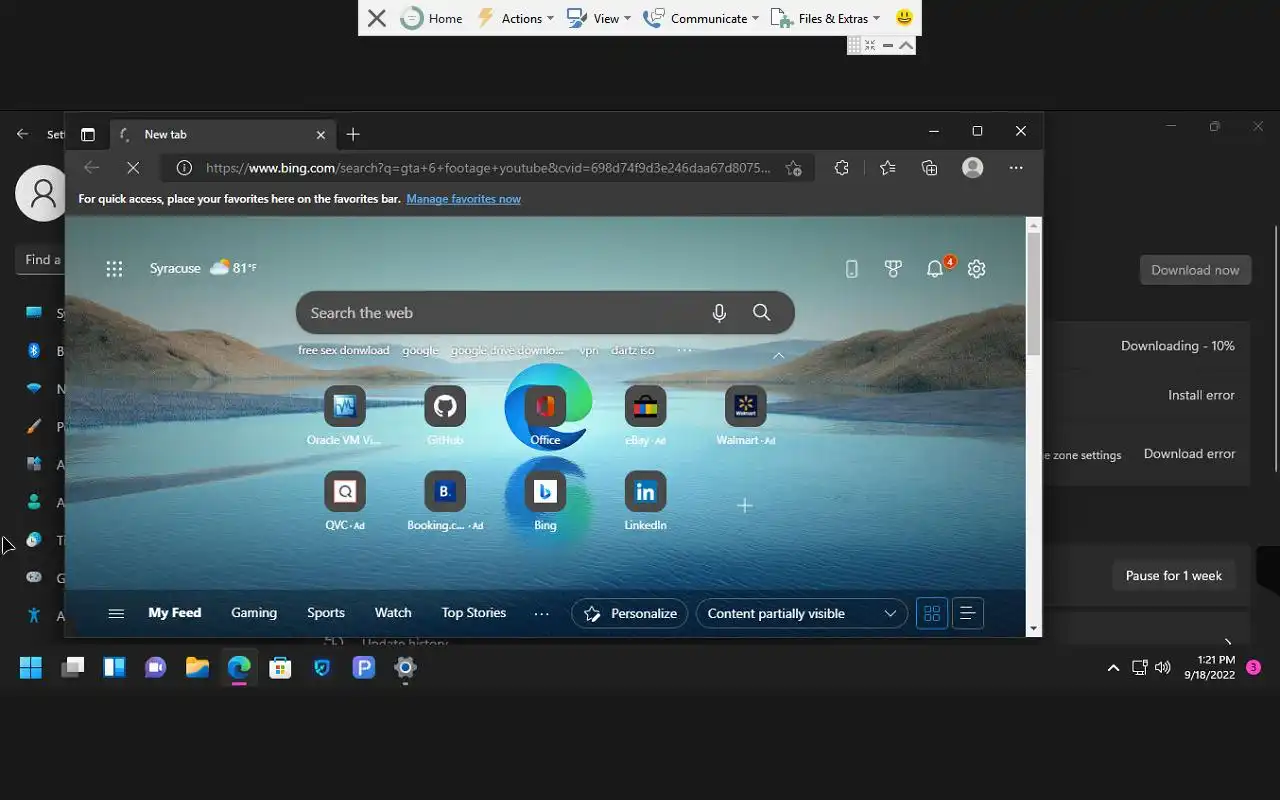This screenshot has height=800, width=1280.
Task: Select the Top Stories tab
Action: (x=474, y=613)
